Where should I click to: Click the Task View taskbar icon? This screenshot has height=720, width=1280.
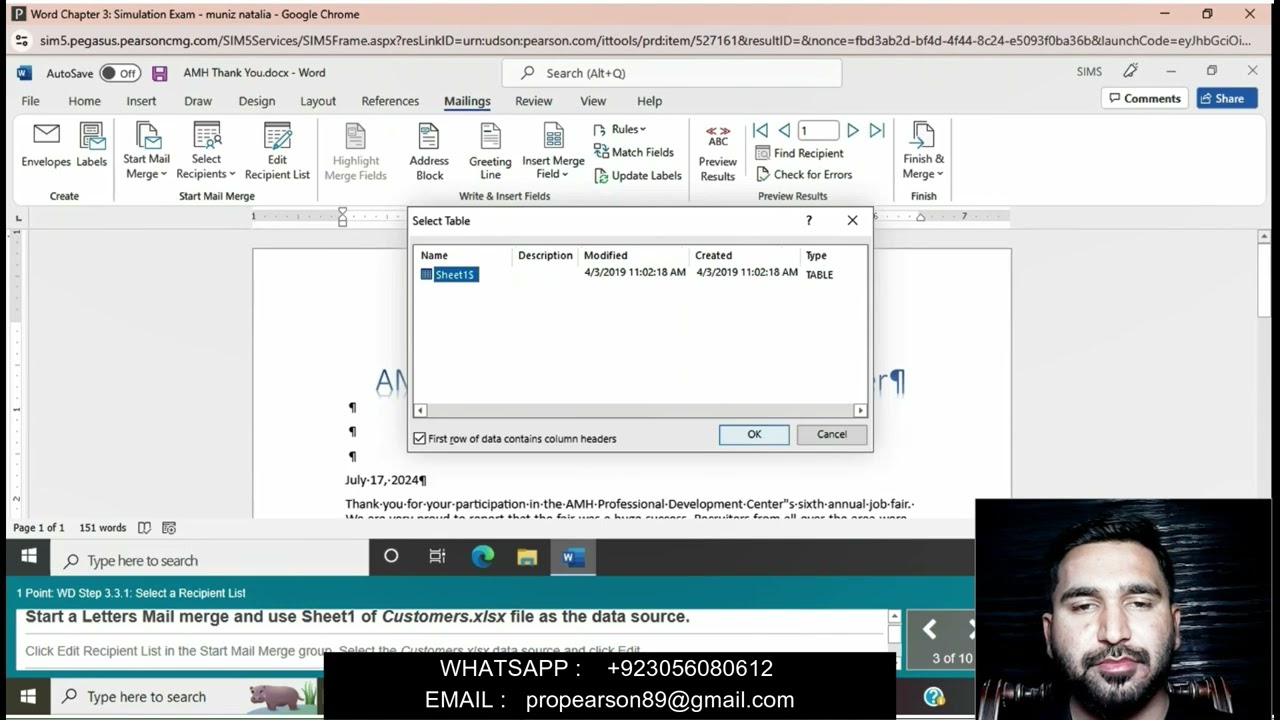pos(437,556)
